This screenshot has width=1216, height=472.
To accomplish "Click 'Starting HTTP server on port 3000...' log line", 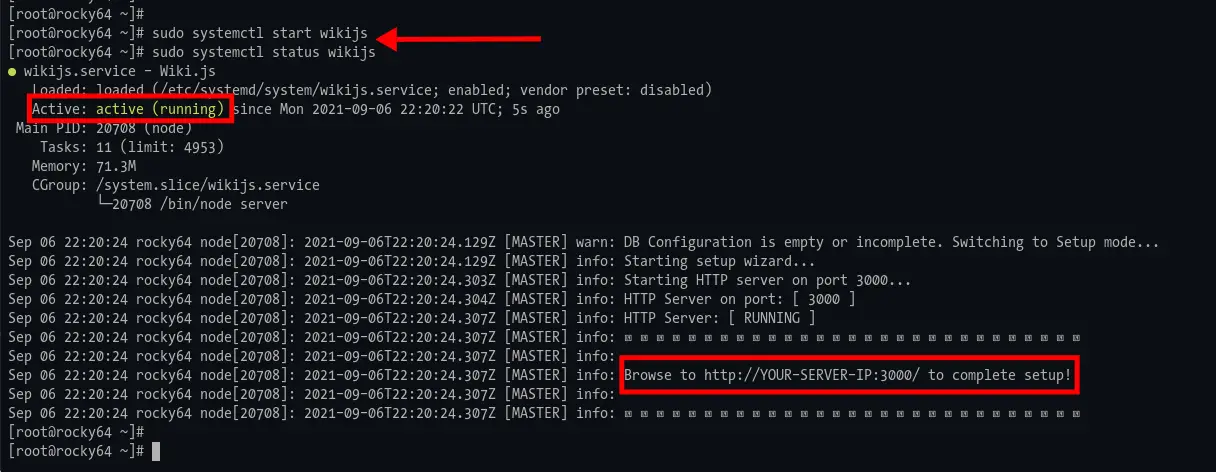I will pyautogui.click(x=767, y=280).
